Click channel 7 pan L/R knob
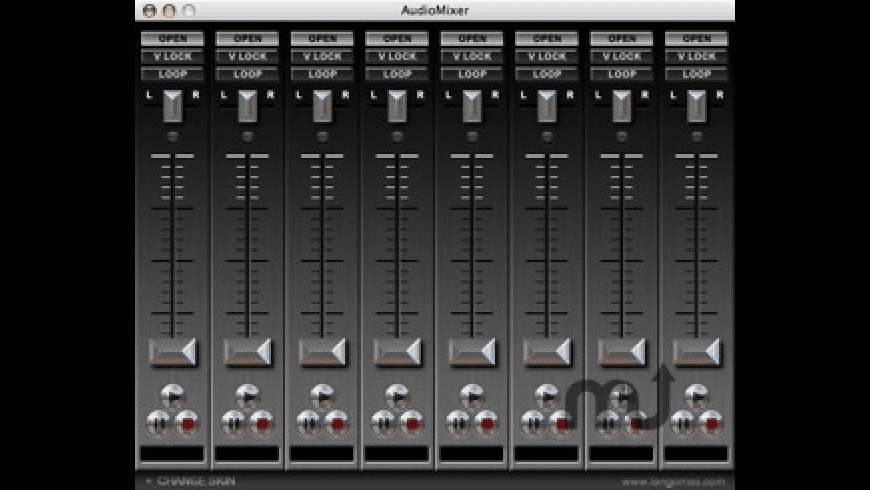Viewport: 870px width, 490px height. pyautogui.click(x=622, y=105)
